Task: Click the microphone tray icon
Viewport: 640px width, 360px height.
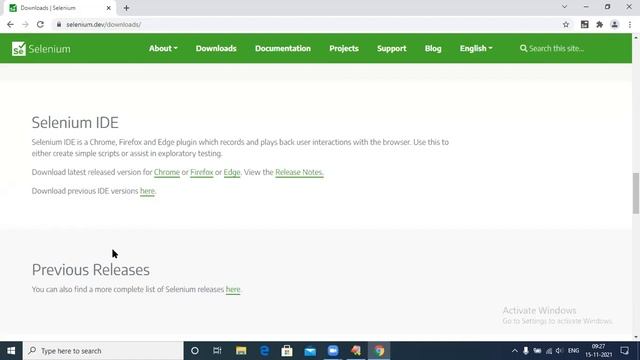Action: tap(526, 351)
